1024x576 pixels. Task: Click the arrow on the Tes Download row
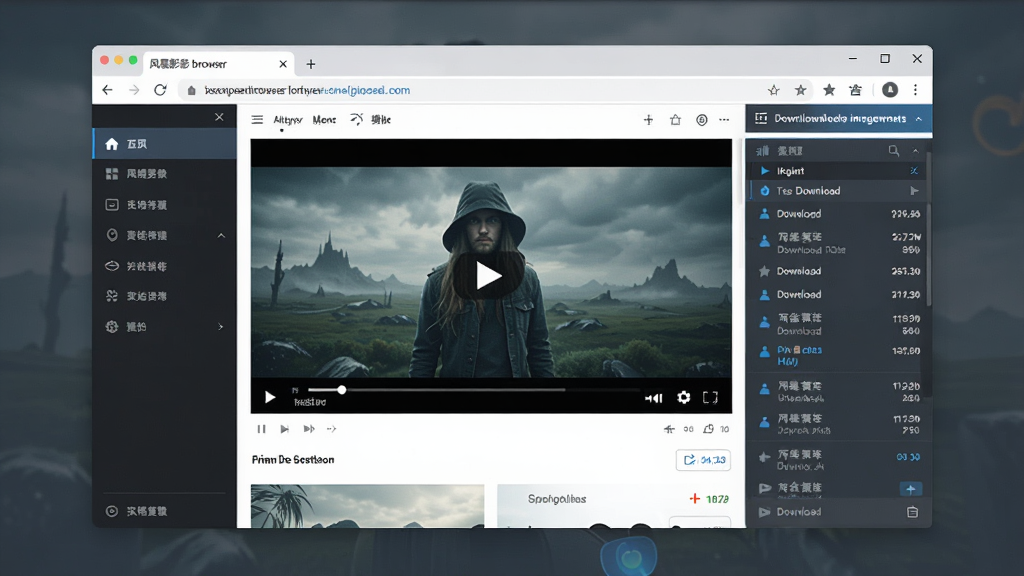point(914,191)
